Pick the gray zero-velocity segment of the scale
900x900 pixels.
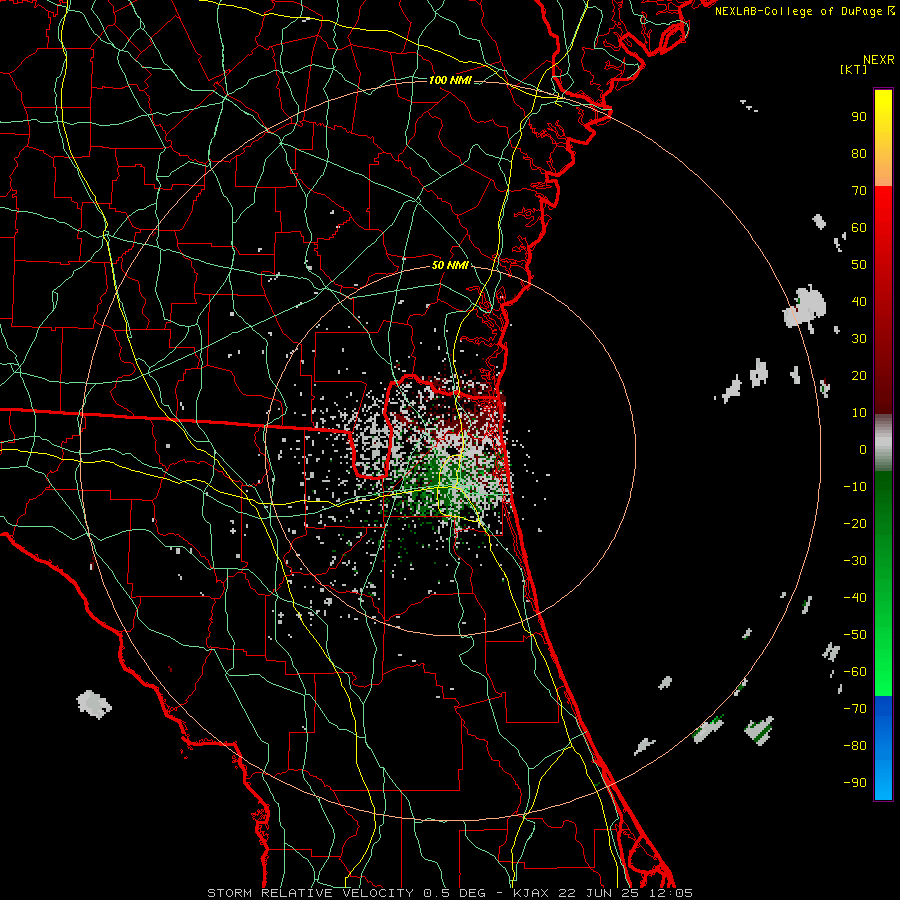click(x=883, y=443)
